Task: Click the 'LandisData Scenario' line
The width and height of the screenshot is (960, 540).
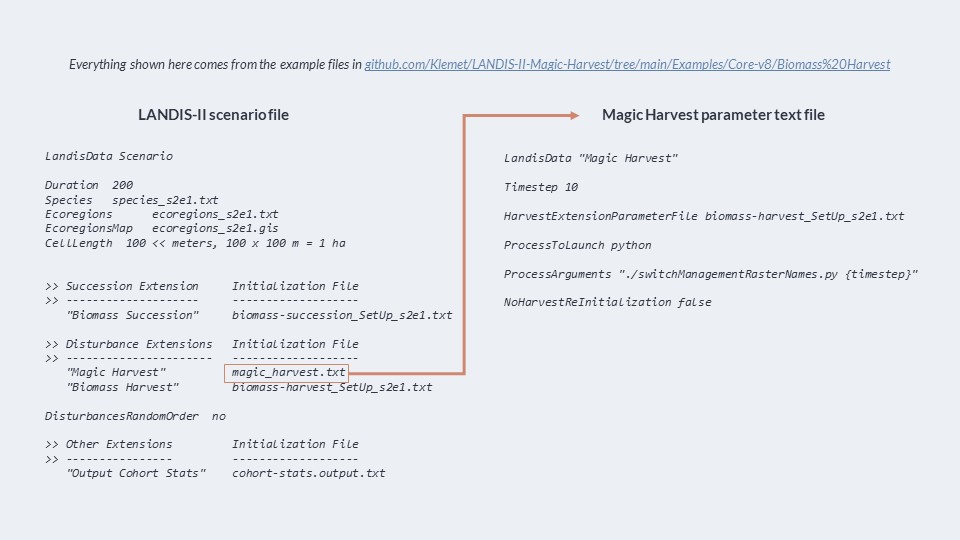Action: coord(109,156)
